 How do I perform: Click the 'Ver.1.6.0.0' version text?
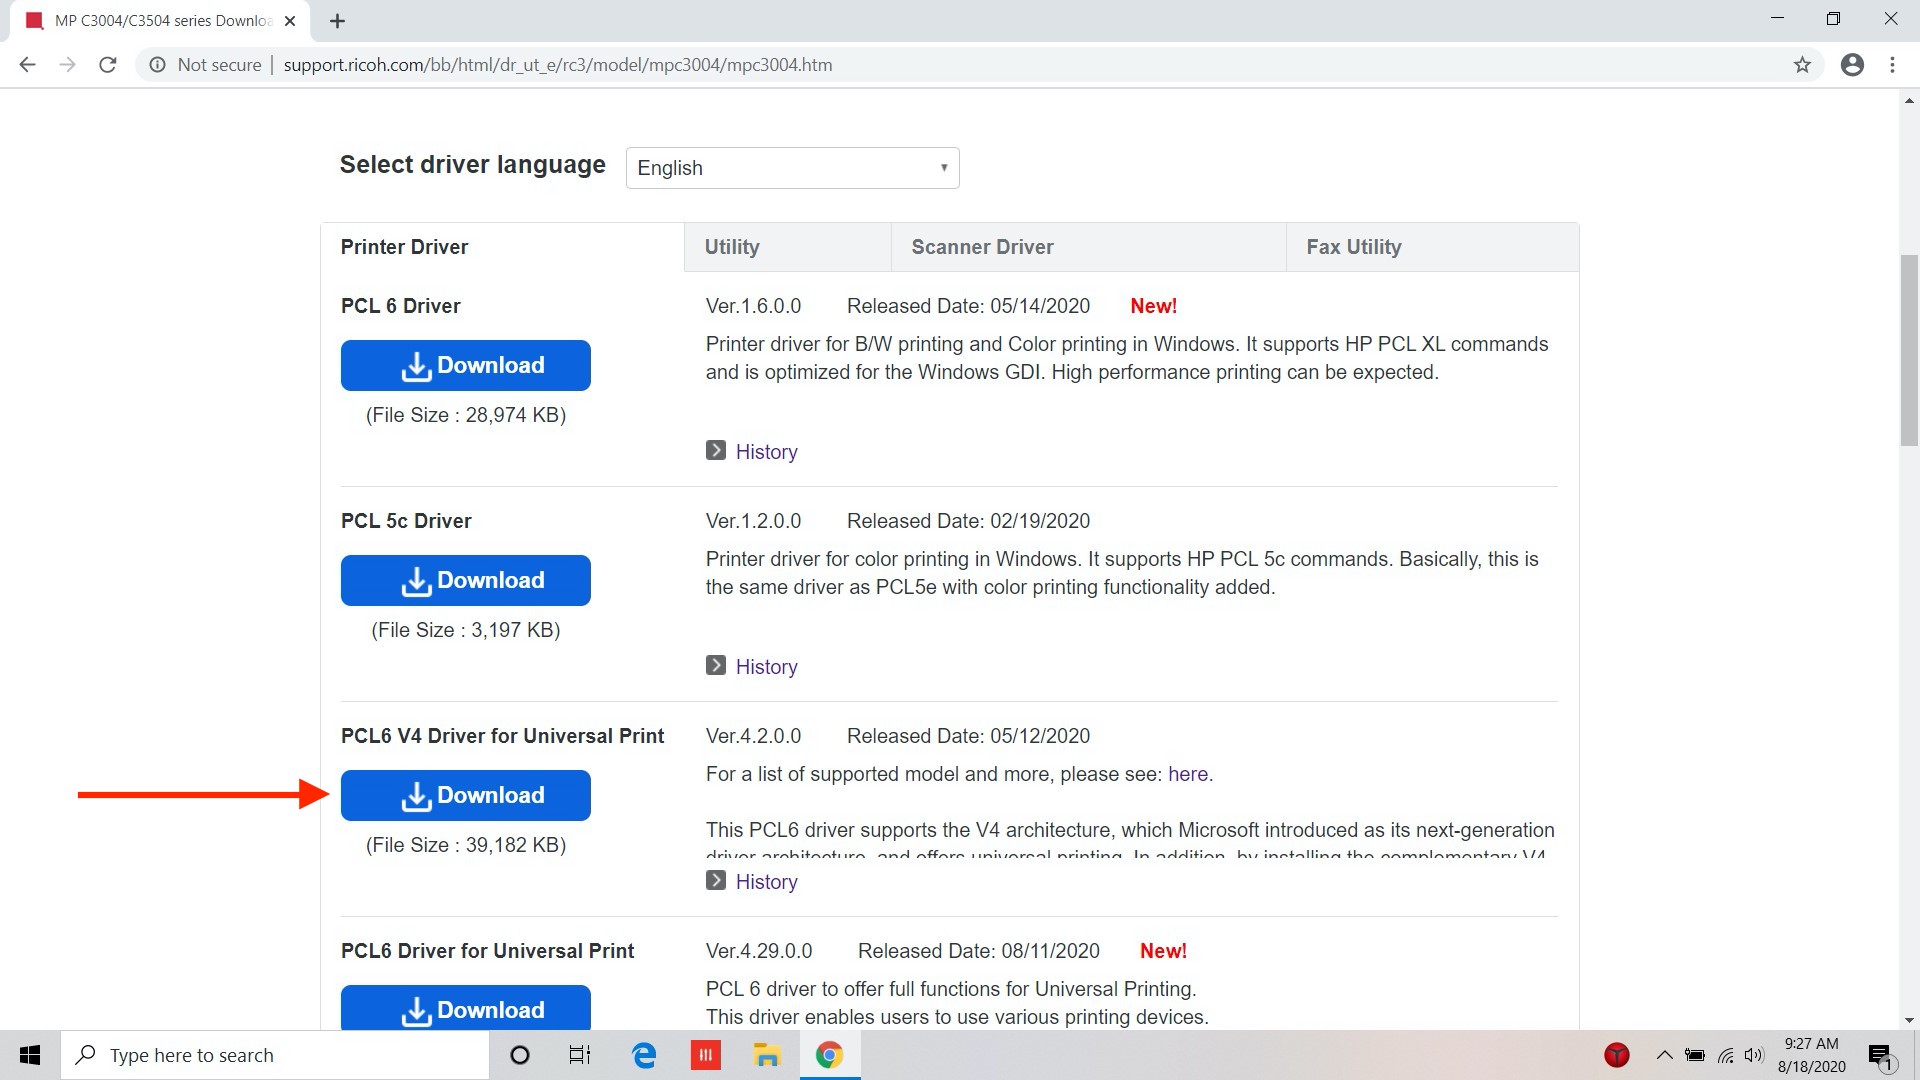coord(753,306)
